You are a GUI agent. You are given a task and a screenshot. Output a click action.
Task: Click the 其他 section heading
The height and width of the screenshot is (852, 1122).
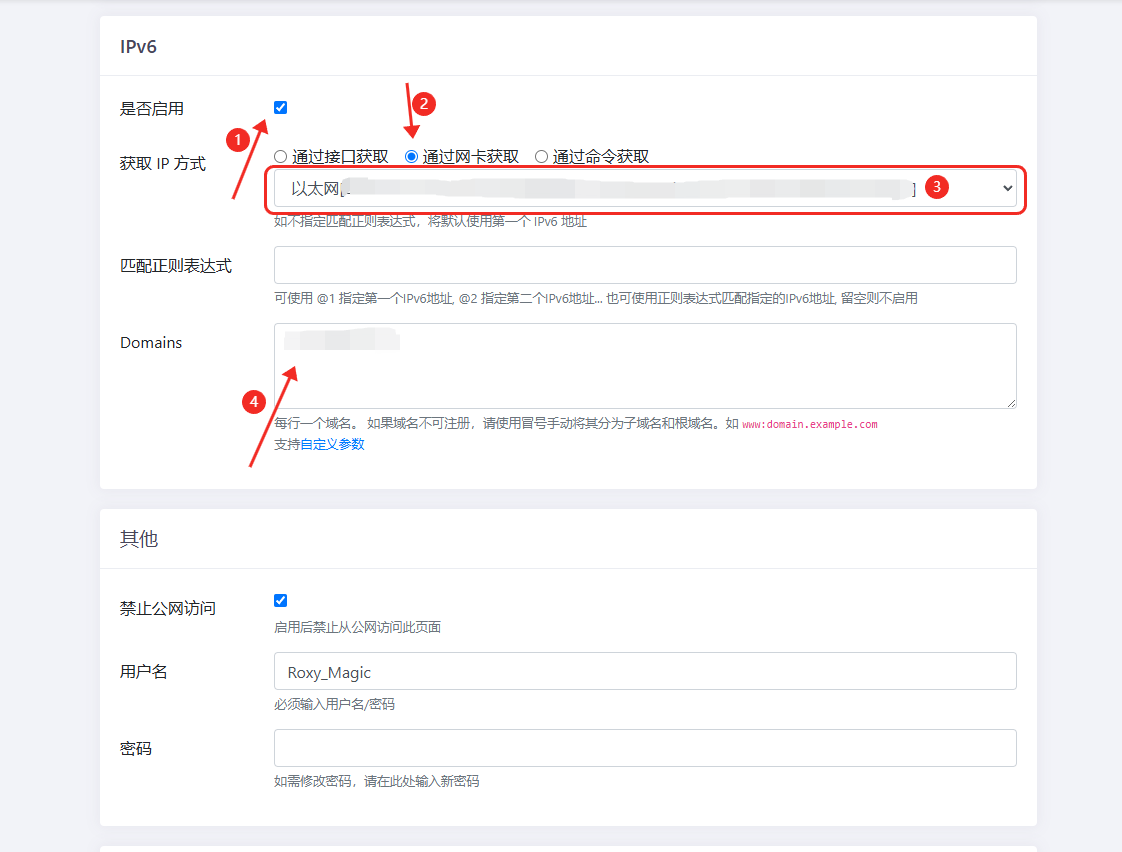[138, 539]
